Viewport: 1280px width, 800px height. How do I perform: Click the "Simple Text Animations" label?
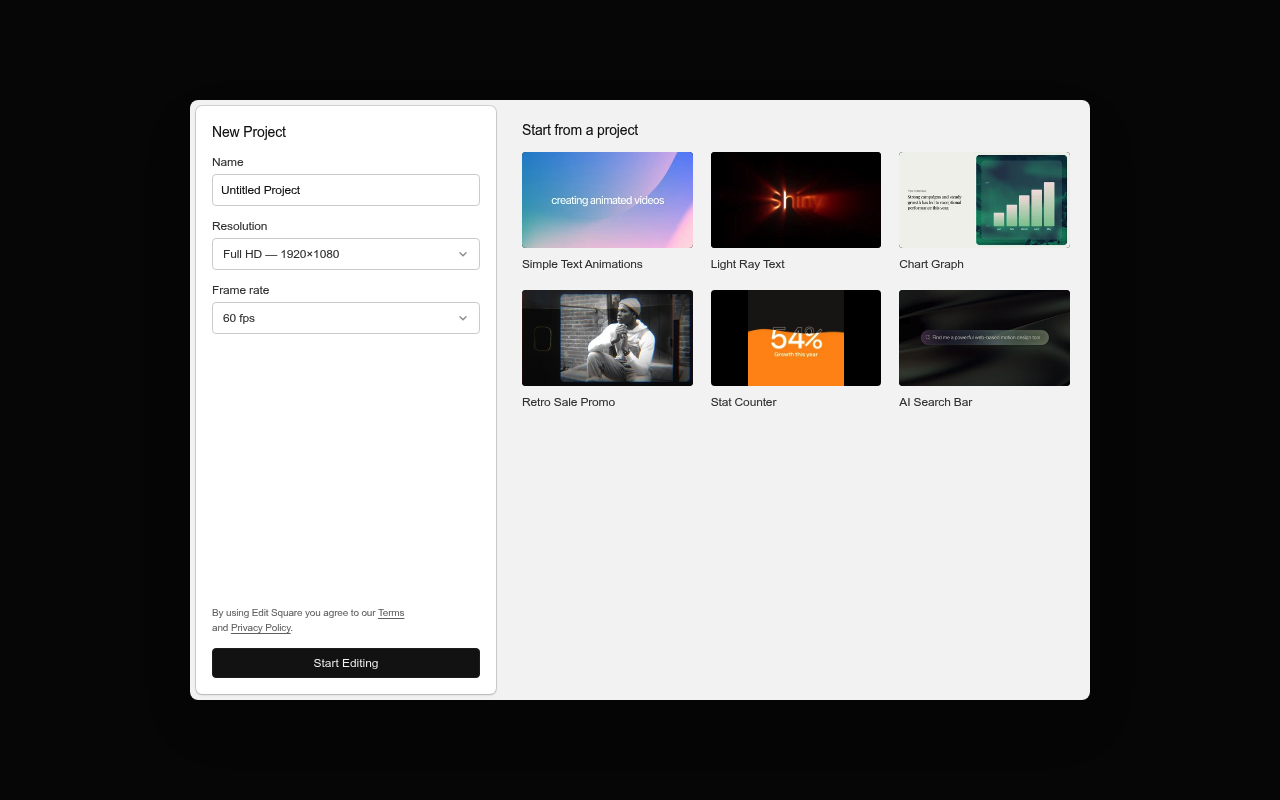(x=582, y=264)
